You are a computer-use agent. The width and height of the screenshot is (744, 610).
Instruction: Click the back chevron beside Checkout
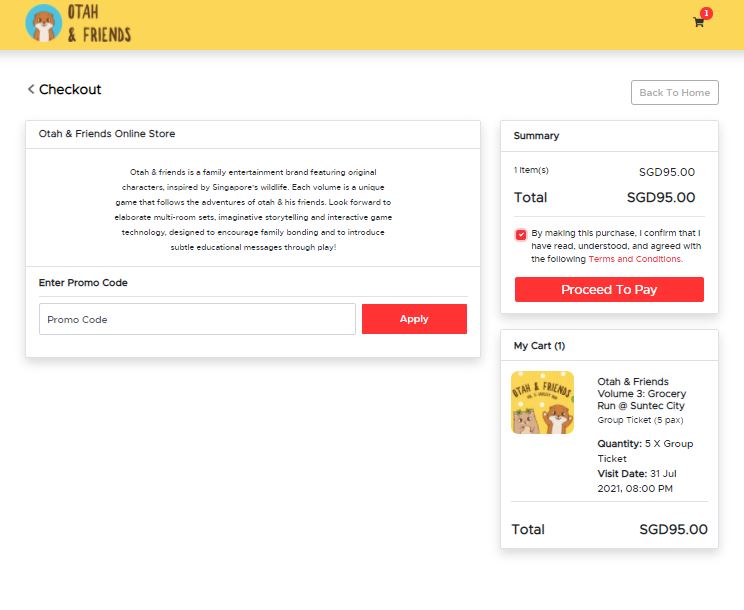[x=31, y=89]
